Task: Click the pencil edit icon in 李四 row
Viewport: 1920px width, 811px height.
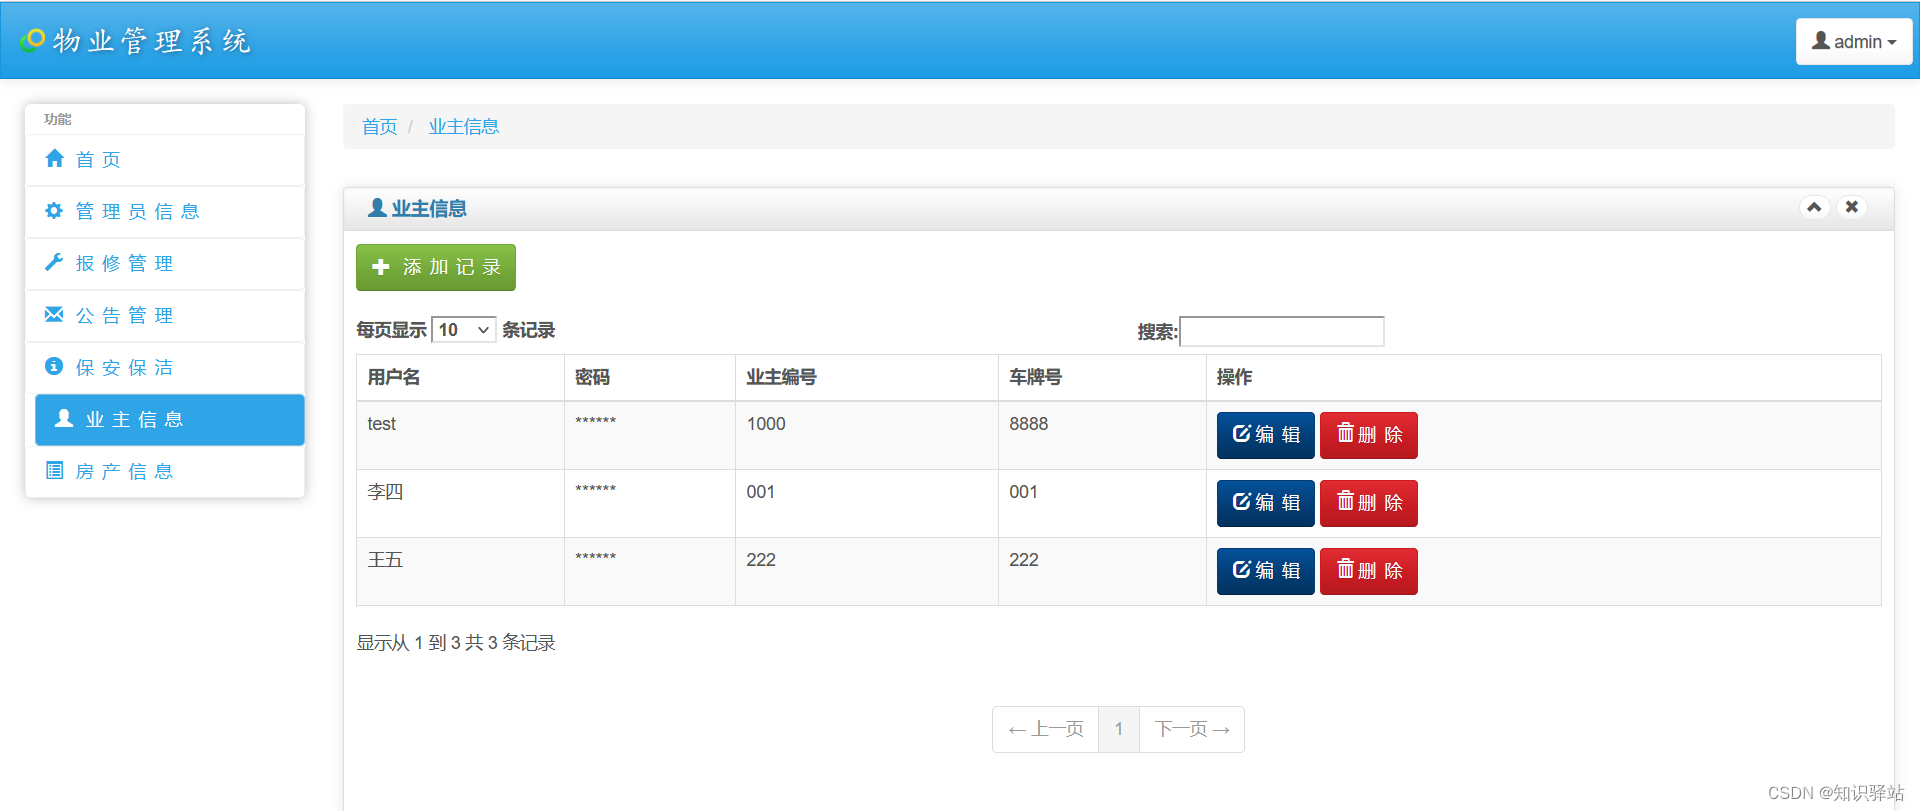Action: [x=1242, y=501]
